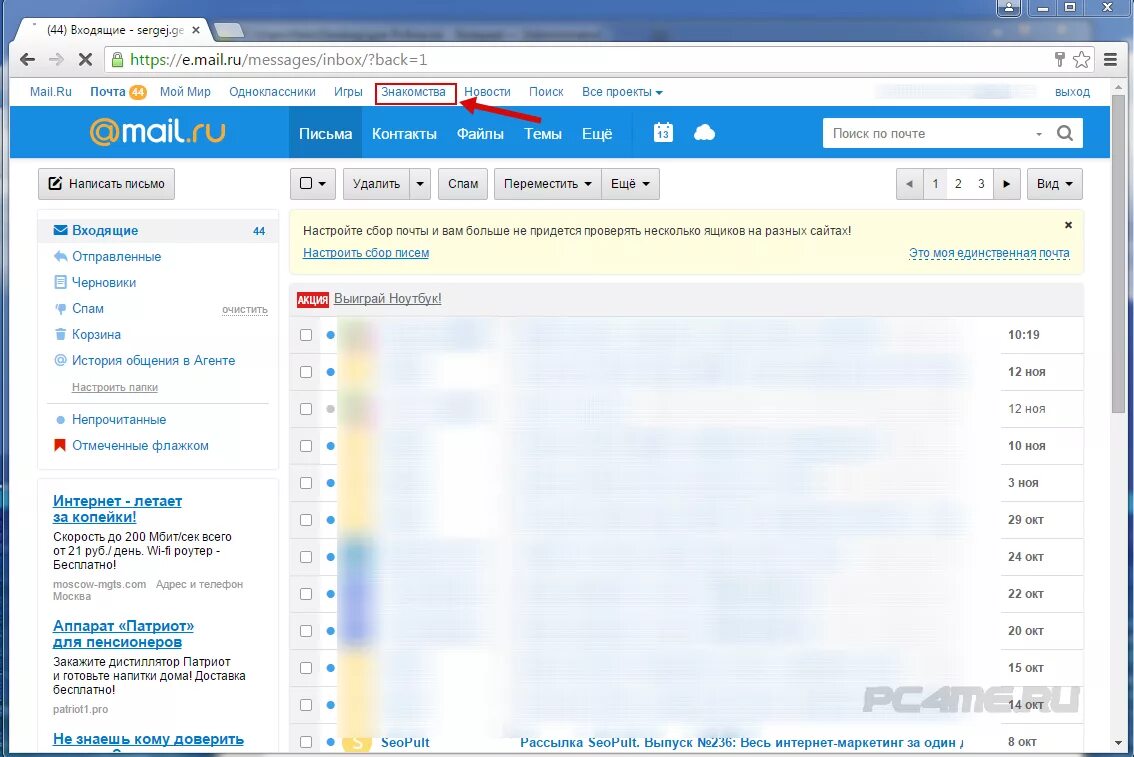Show Непрочитанные messages filter

[x=119, y=420]
